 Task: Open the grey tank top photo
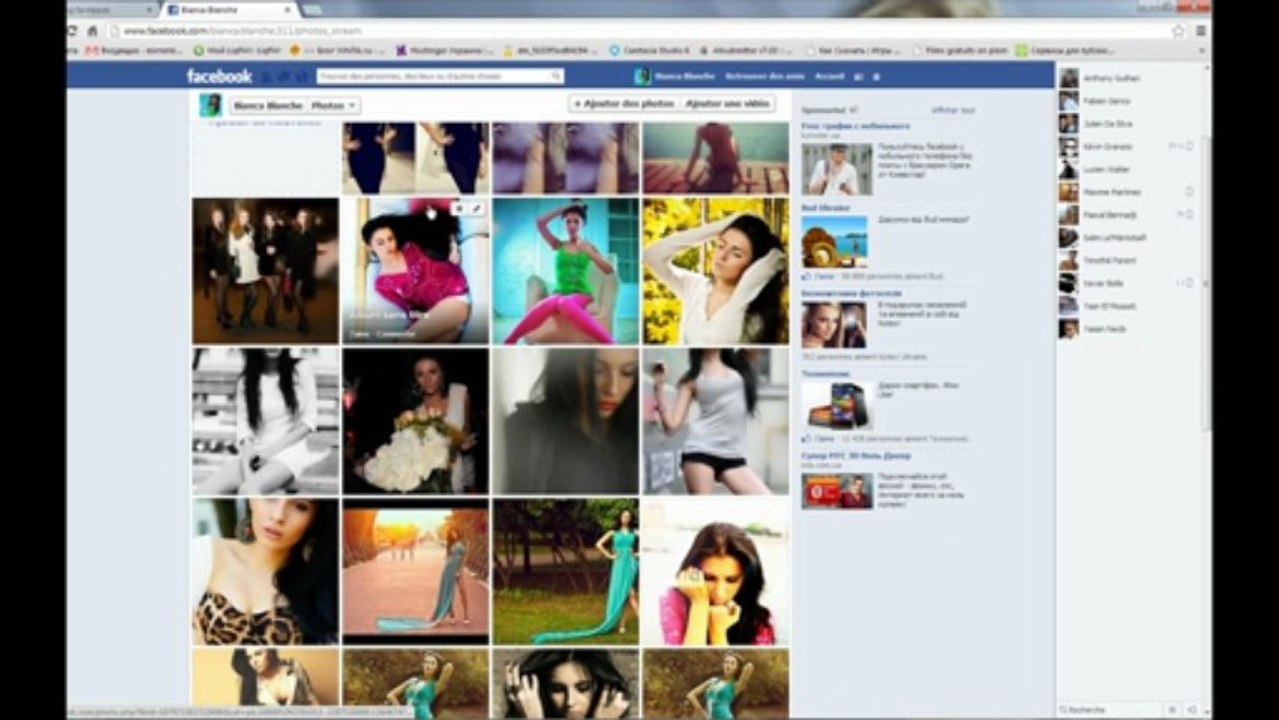715,421
